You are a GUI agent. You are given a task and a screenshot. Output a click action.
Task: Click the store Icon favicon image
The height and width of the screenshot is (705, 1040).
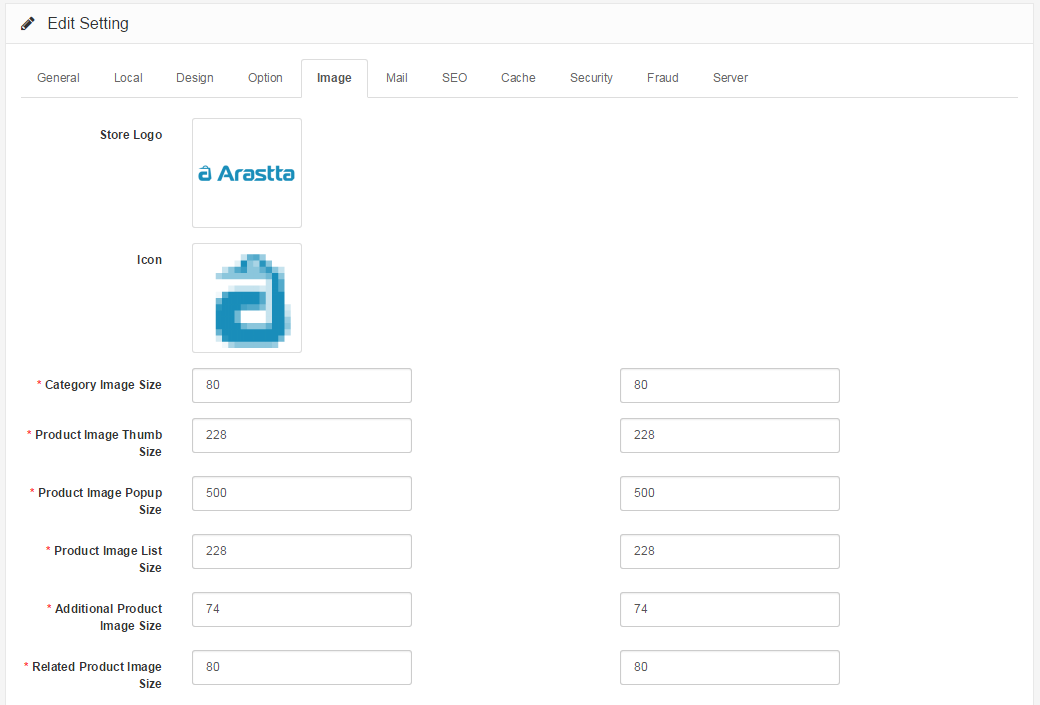pyautogui.click(x=247, y=298)
